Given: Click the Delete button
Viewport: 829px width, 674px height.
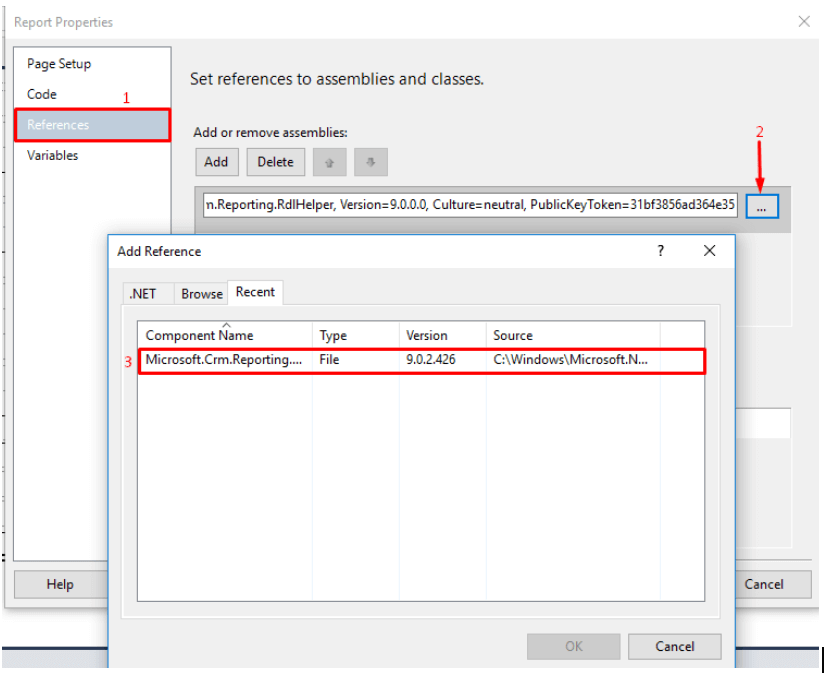Looking at the screenshot, I should pyautogui.click(x=275, y=161).
